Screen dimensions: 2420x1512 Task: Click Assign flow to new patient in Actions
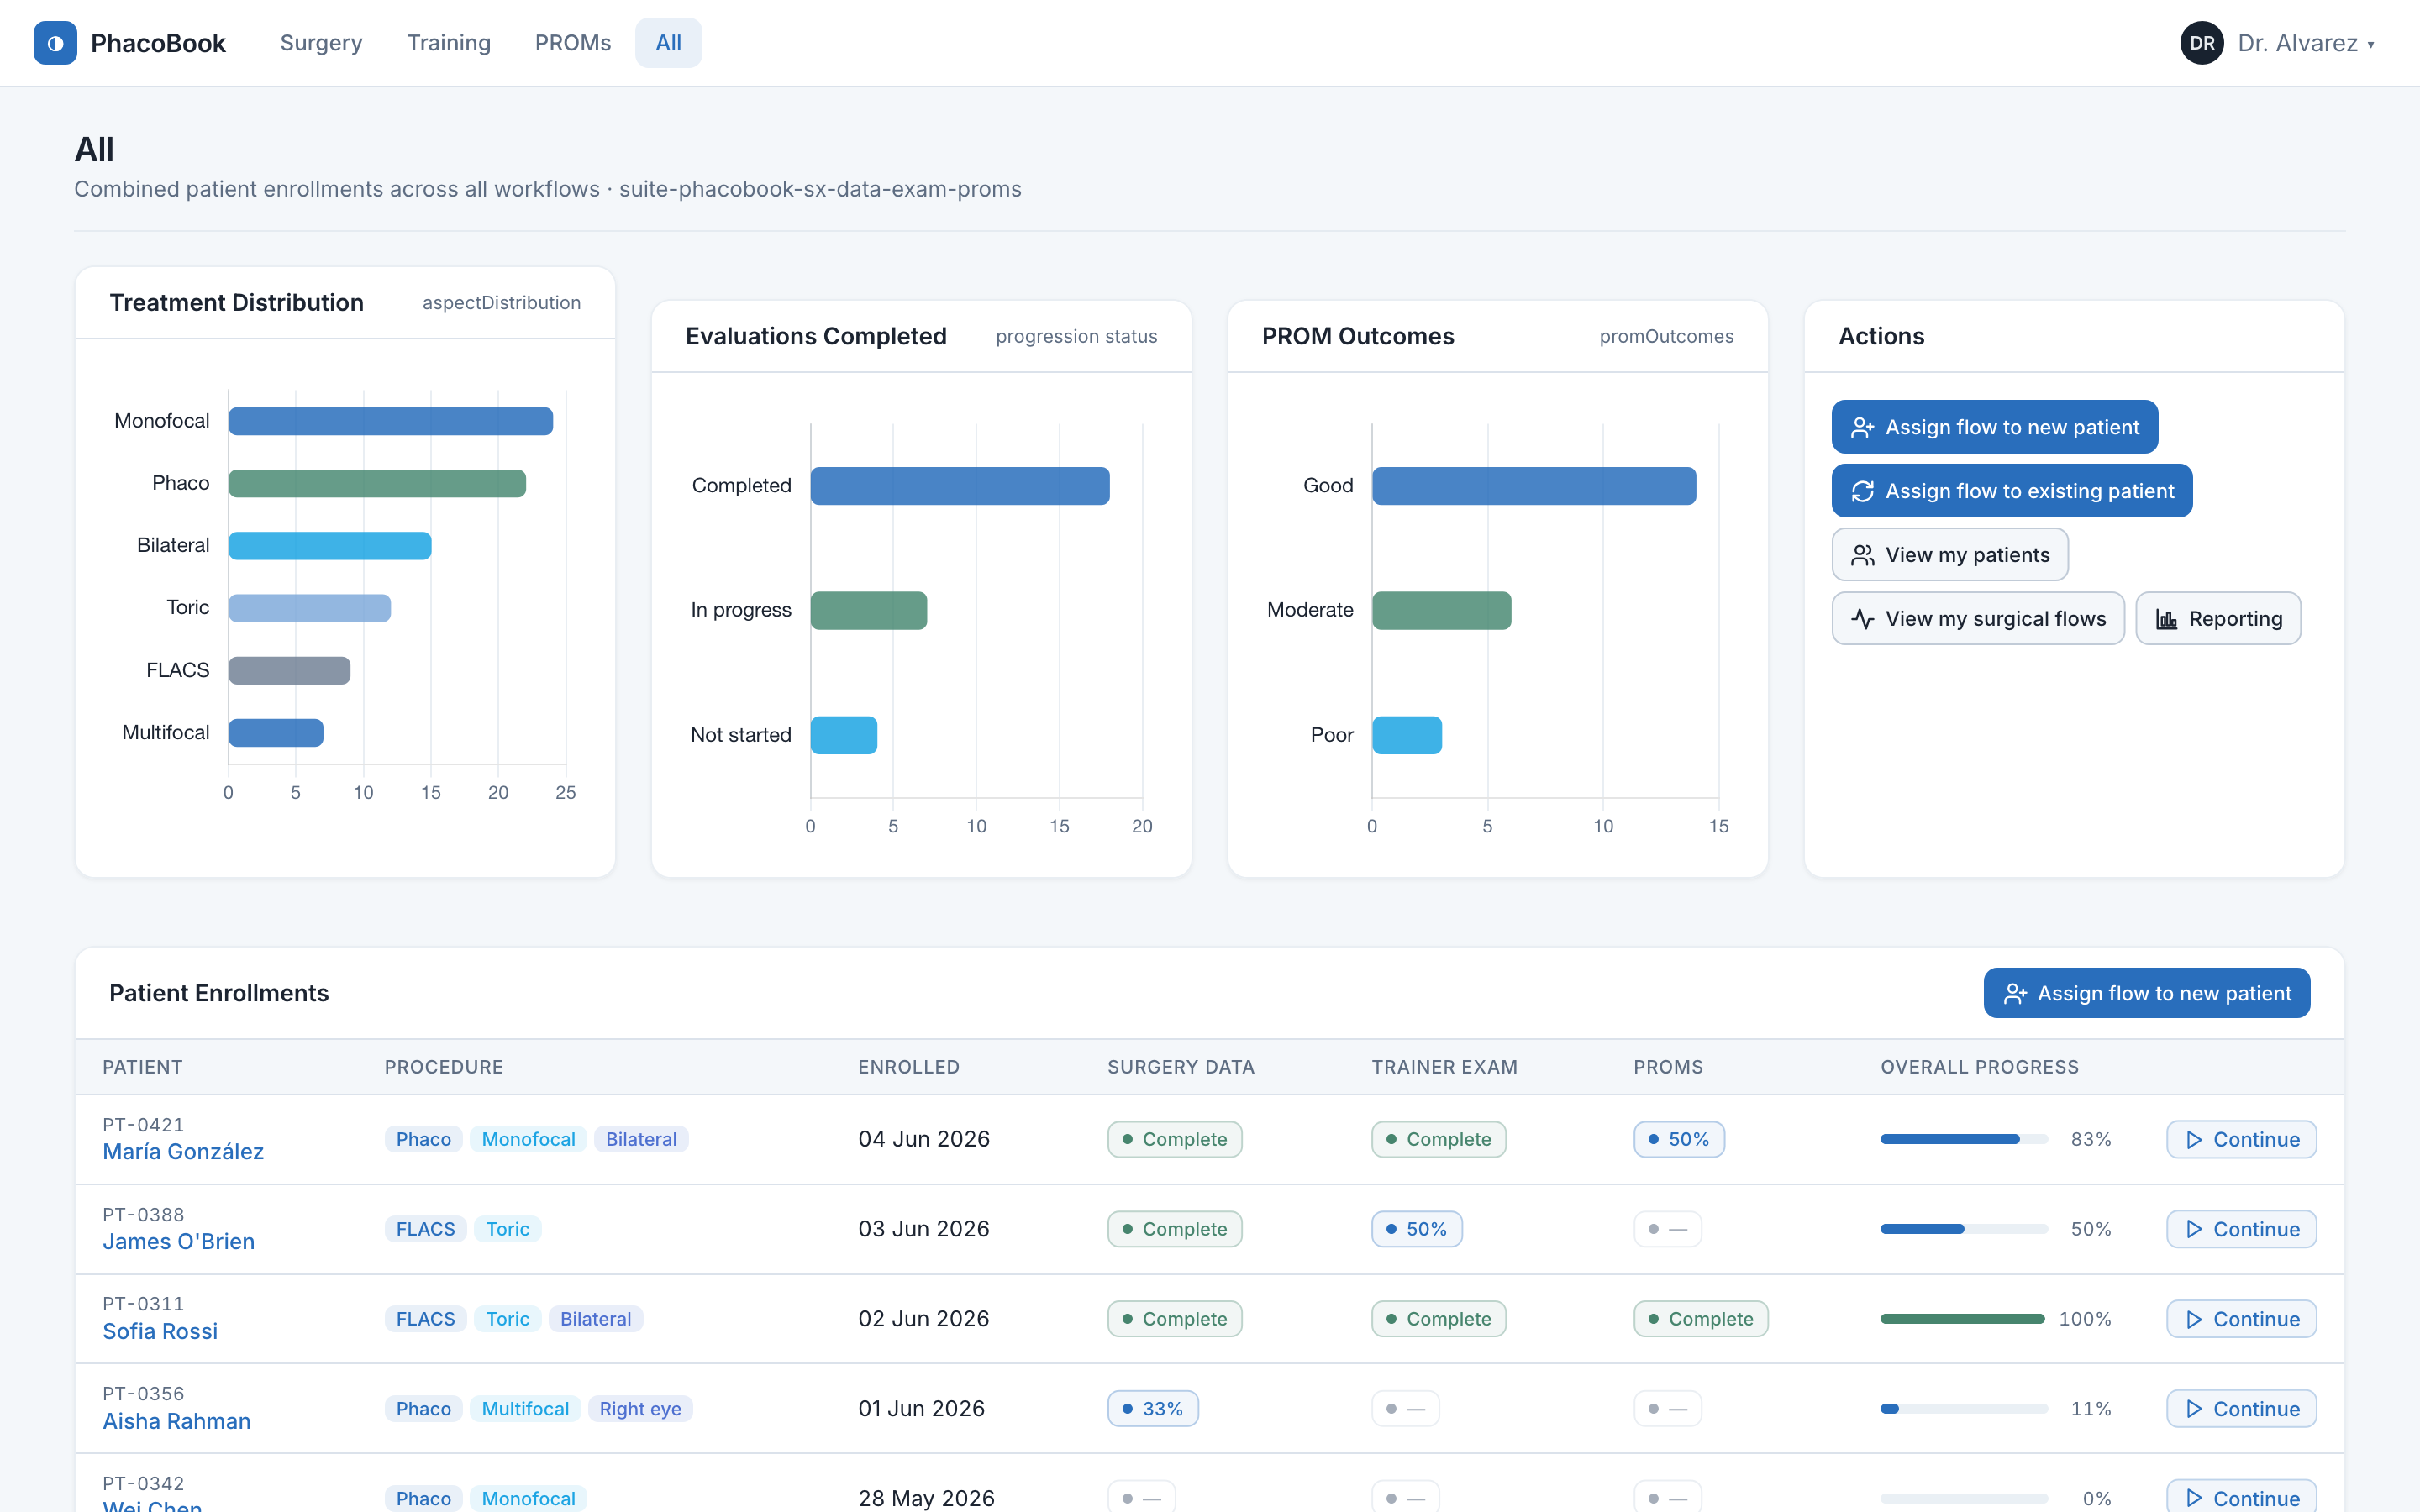[x=1994, y=427]
